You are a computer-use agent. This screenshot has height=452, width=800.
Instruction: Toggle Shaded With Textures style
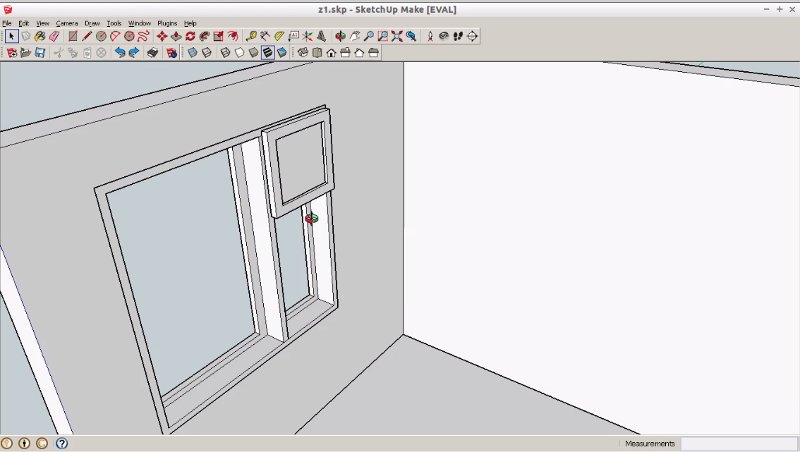[x=268, y=53]
